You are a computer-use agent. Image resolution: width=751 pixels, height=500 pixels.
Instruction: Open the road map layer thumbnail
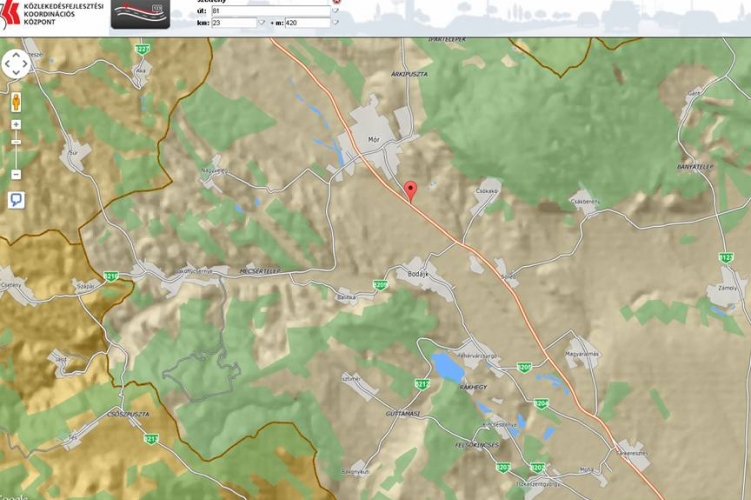click(x=139, y=13)
